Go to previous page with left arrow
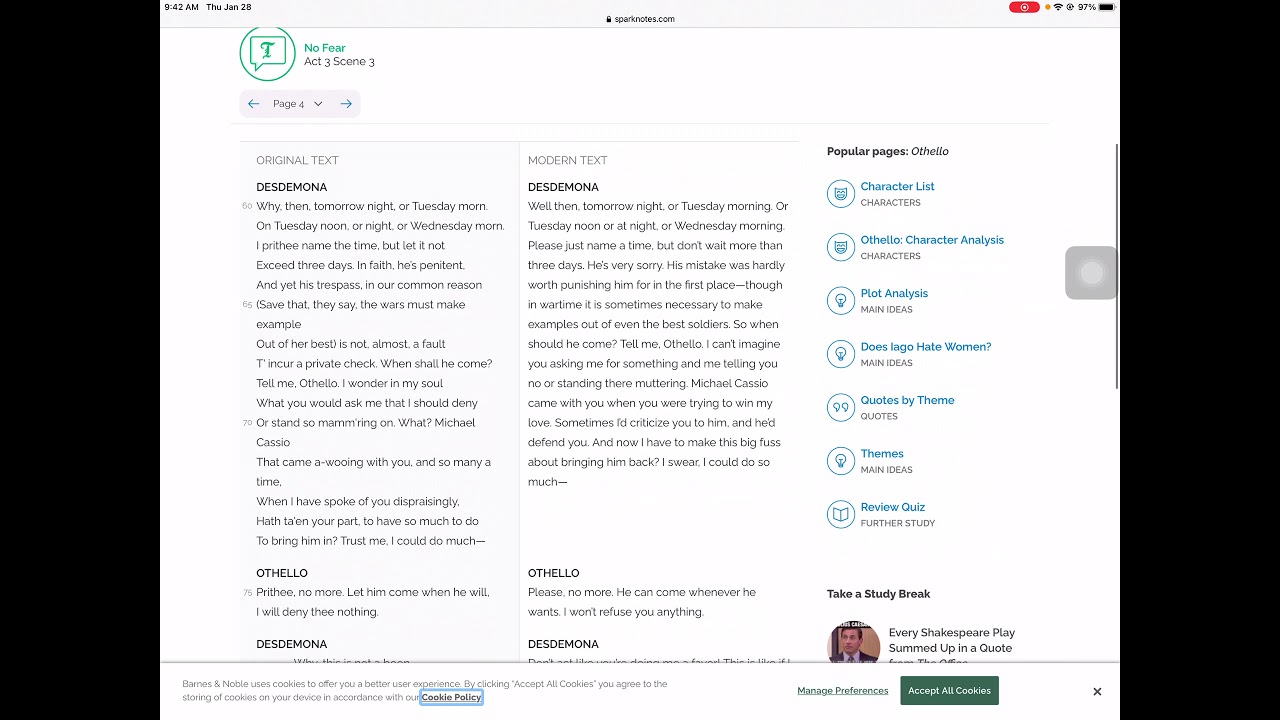 [x=254, y=104]
